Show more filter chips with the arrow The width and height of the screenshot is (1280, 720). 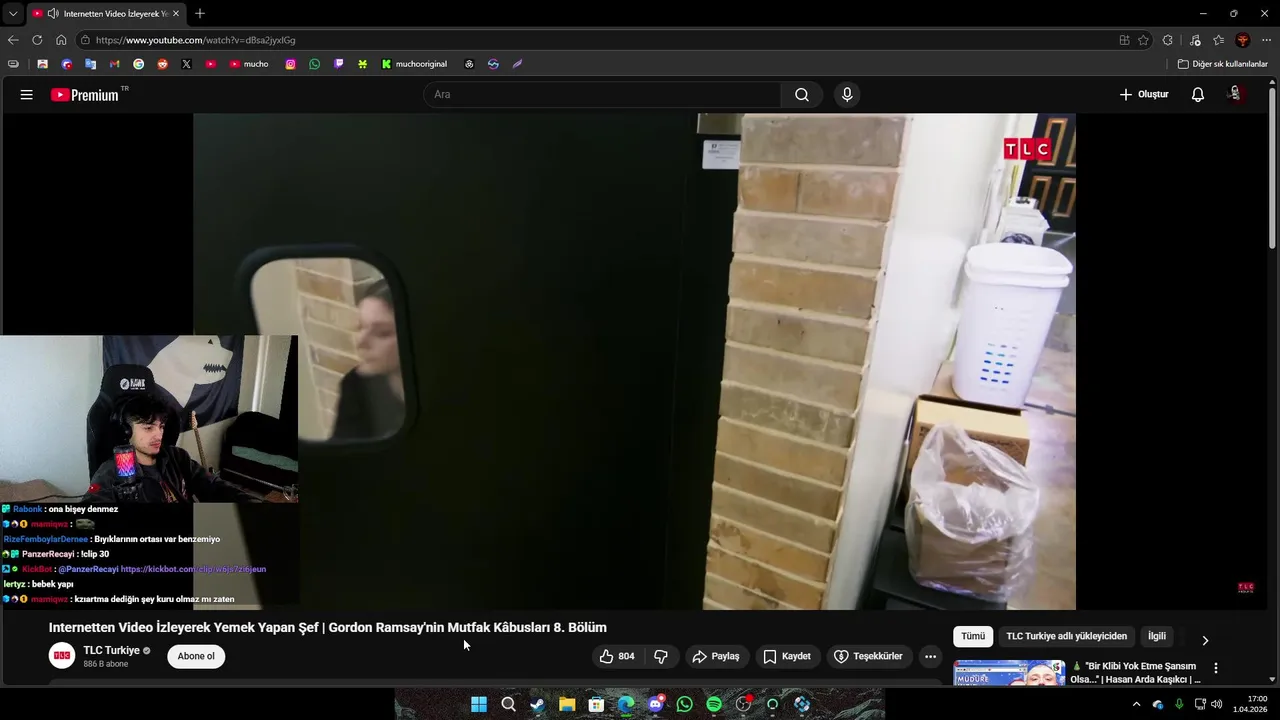click(1205, 640)
